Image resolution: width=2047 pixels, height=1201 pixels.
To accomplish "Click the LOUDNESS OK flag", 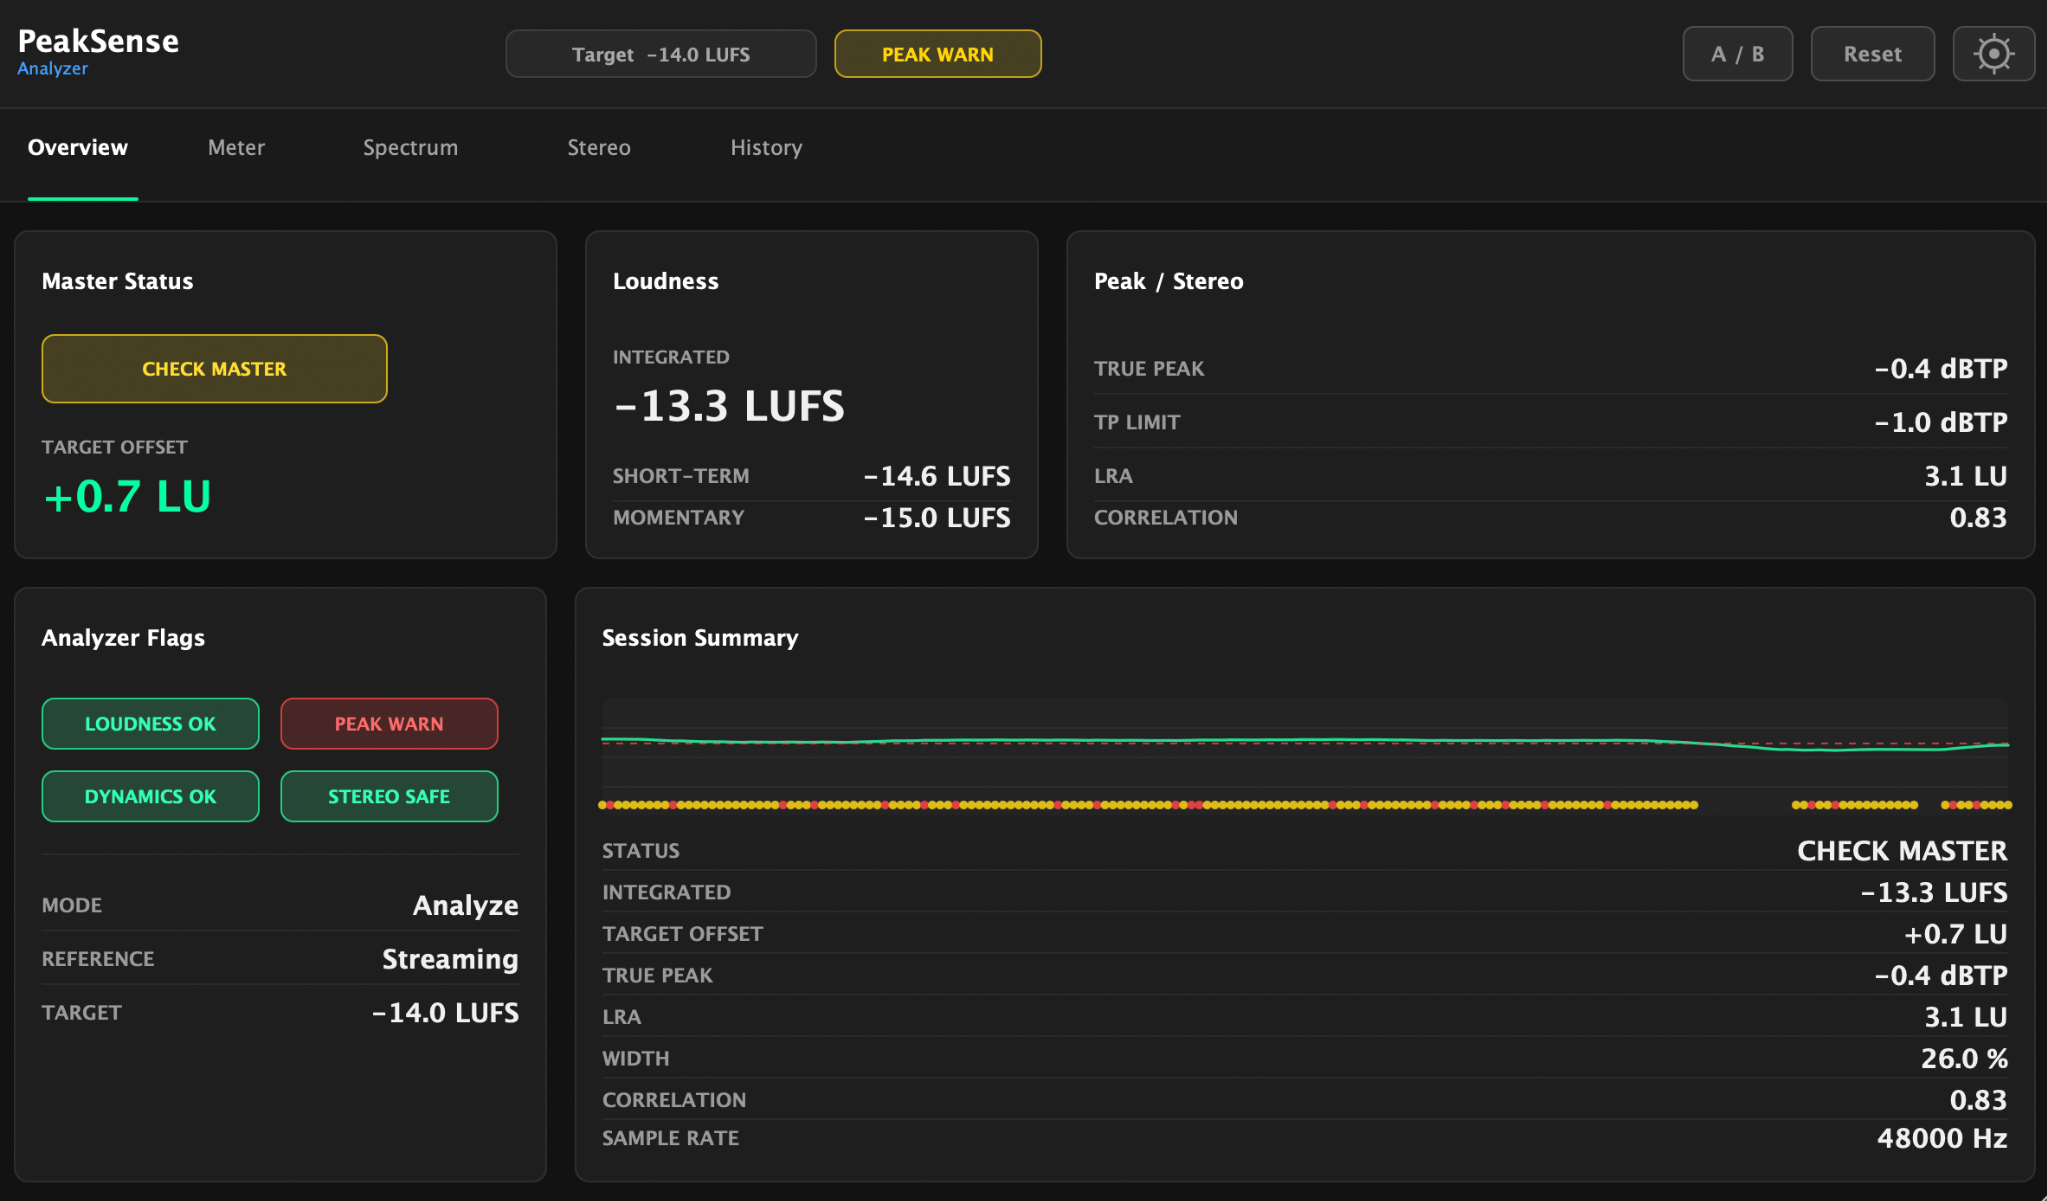I will (x=150, y=723).
